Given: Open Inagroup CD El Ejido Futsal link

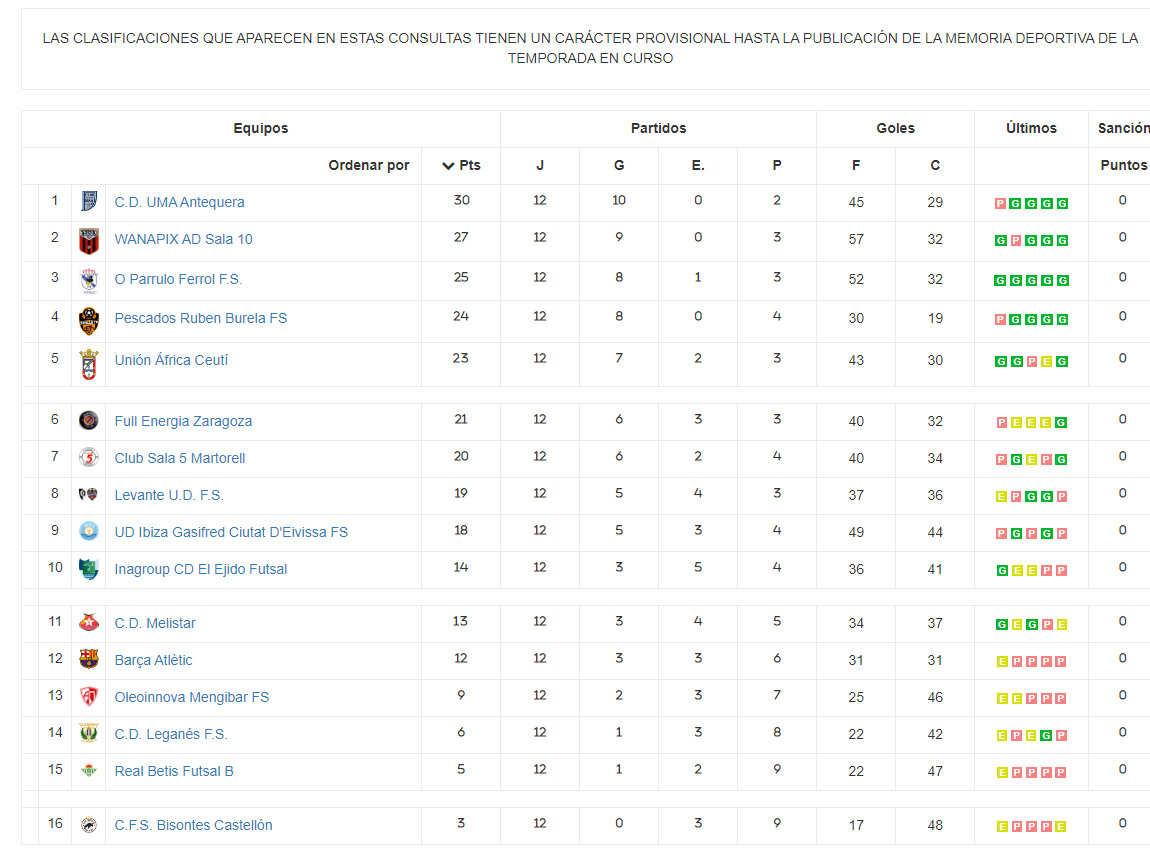Looking at the screenshot, I should [x=201, y=569].
